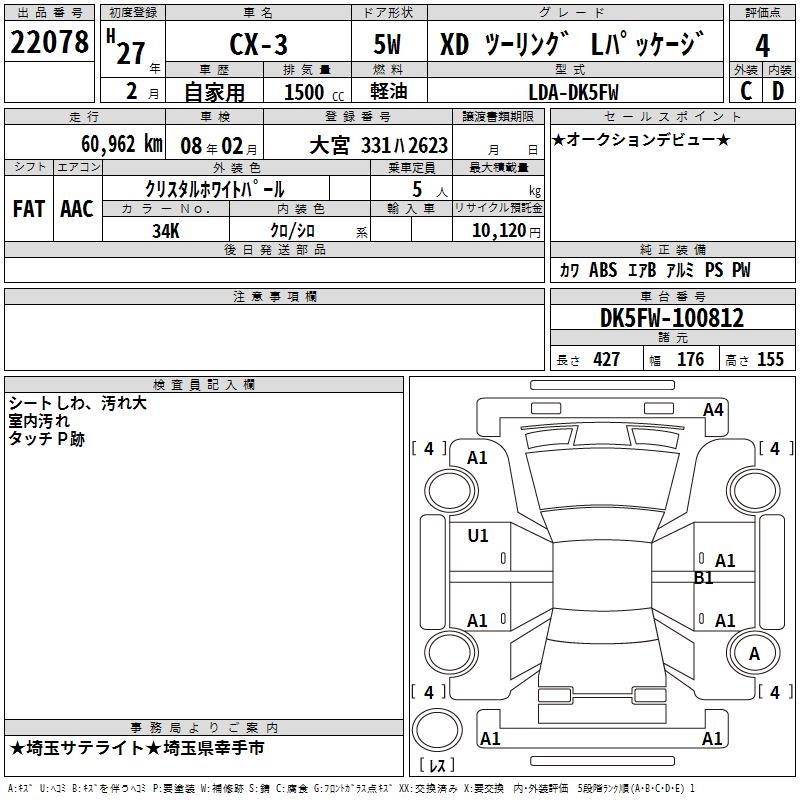Screen dimensions: 800x800
Task: Select the interior grade D
Action: coord(778,91)
